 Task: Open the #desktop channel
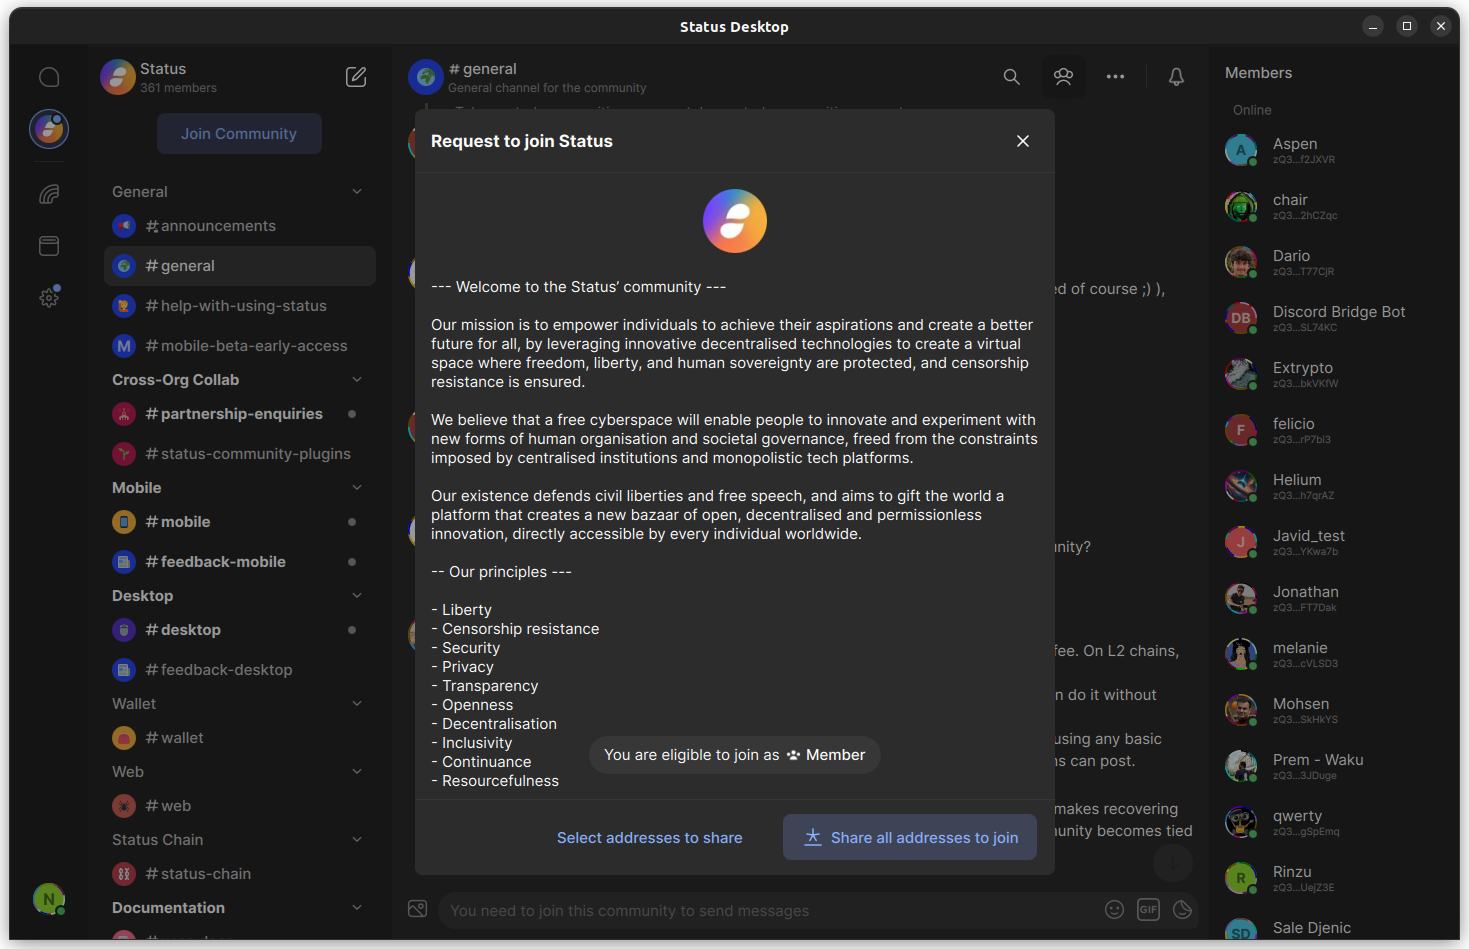click(240, 630)
